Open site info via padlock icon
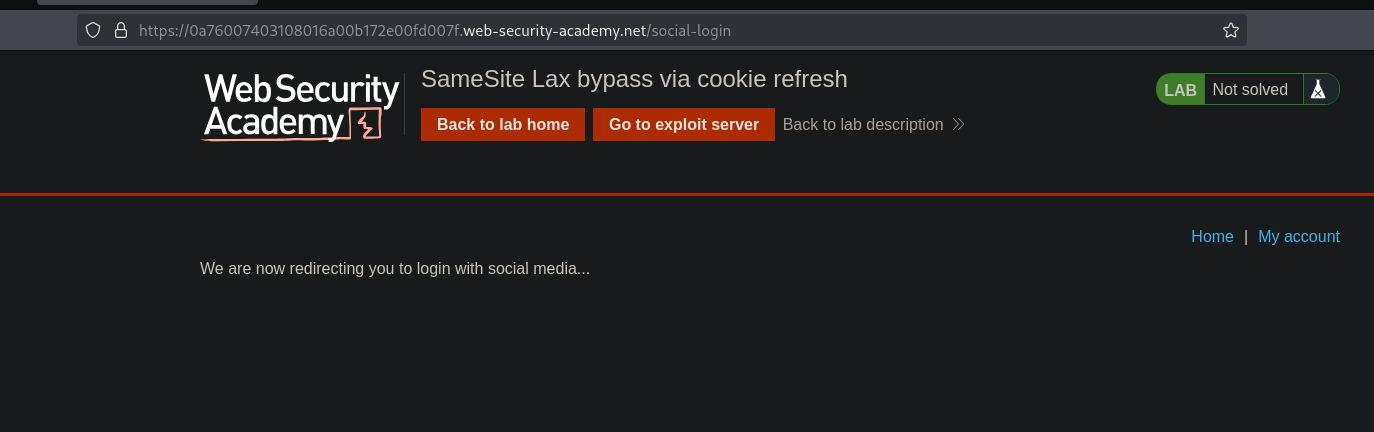Viewport: 1374px width, 432px height. [120, 30]
